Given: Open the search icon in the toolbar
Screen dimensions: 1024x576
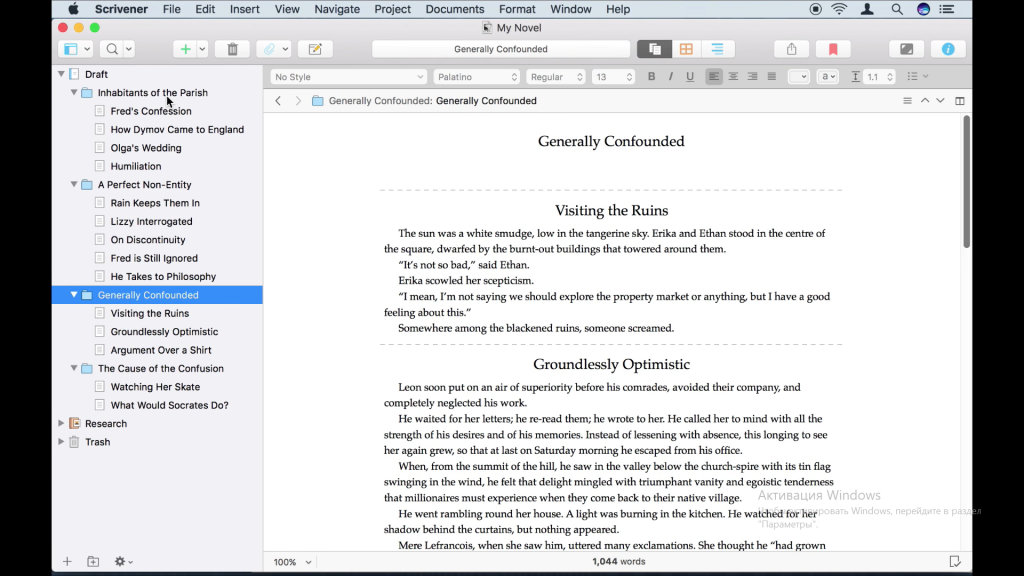Looking at the screenshot, I should [x=113, y=48].
